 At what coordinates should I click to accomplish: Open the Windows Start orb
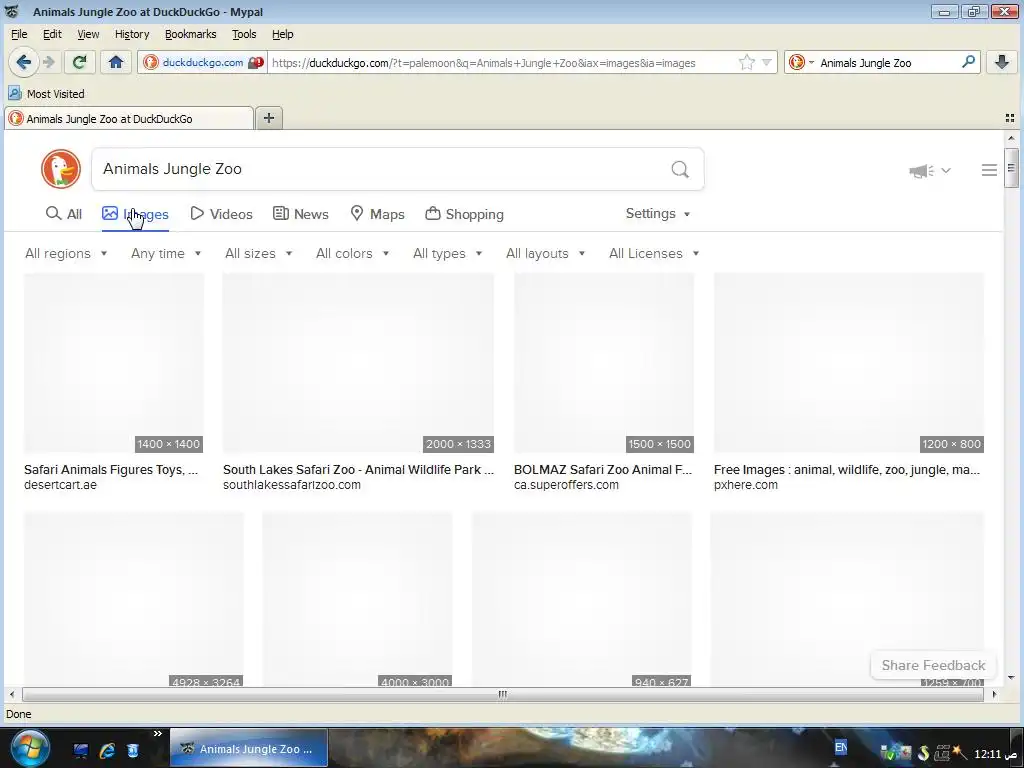coord(30,748)
